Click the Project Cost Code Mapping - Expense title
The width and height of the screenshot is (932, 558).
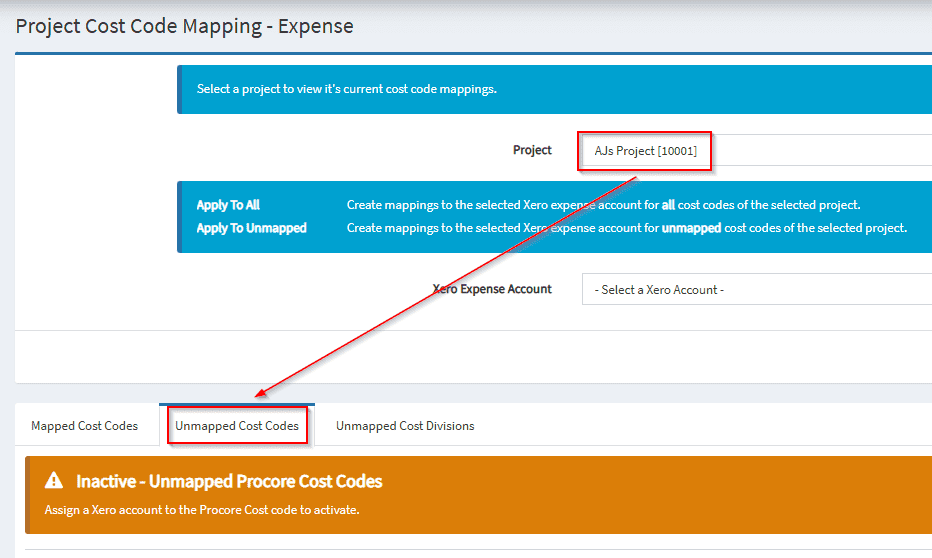pyautogui.click(x=185, y=26)
